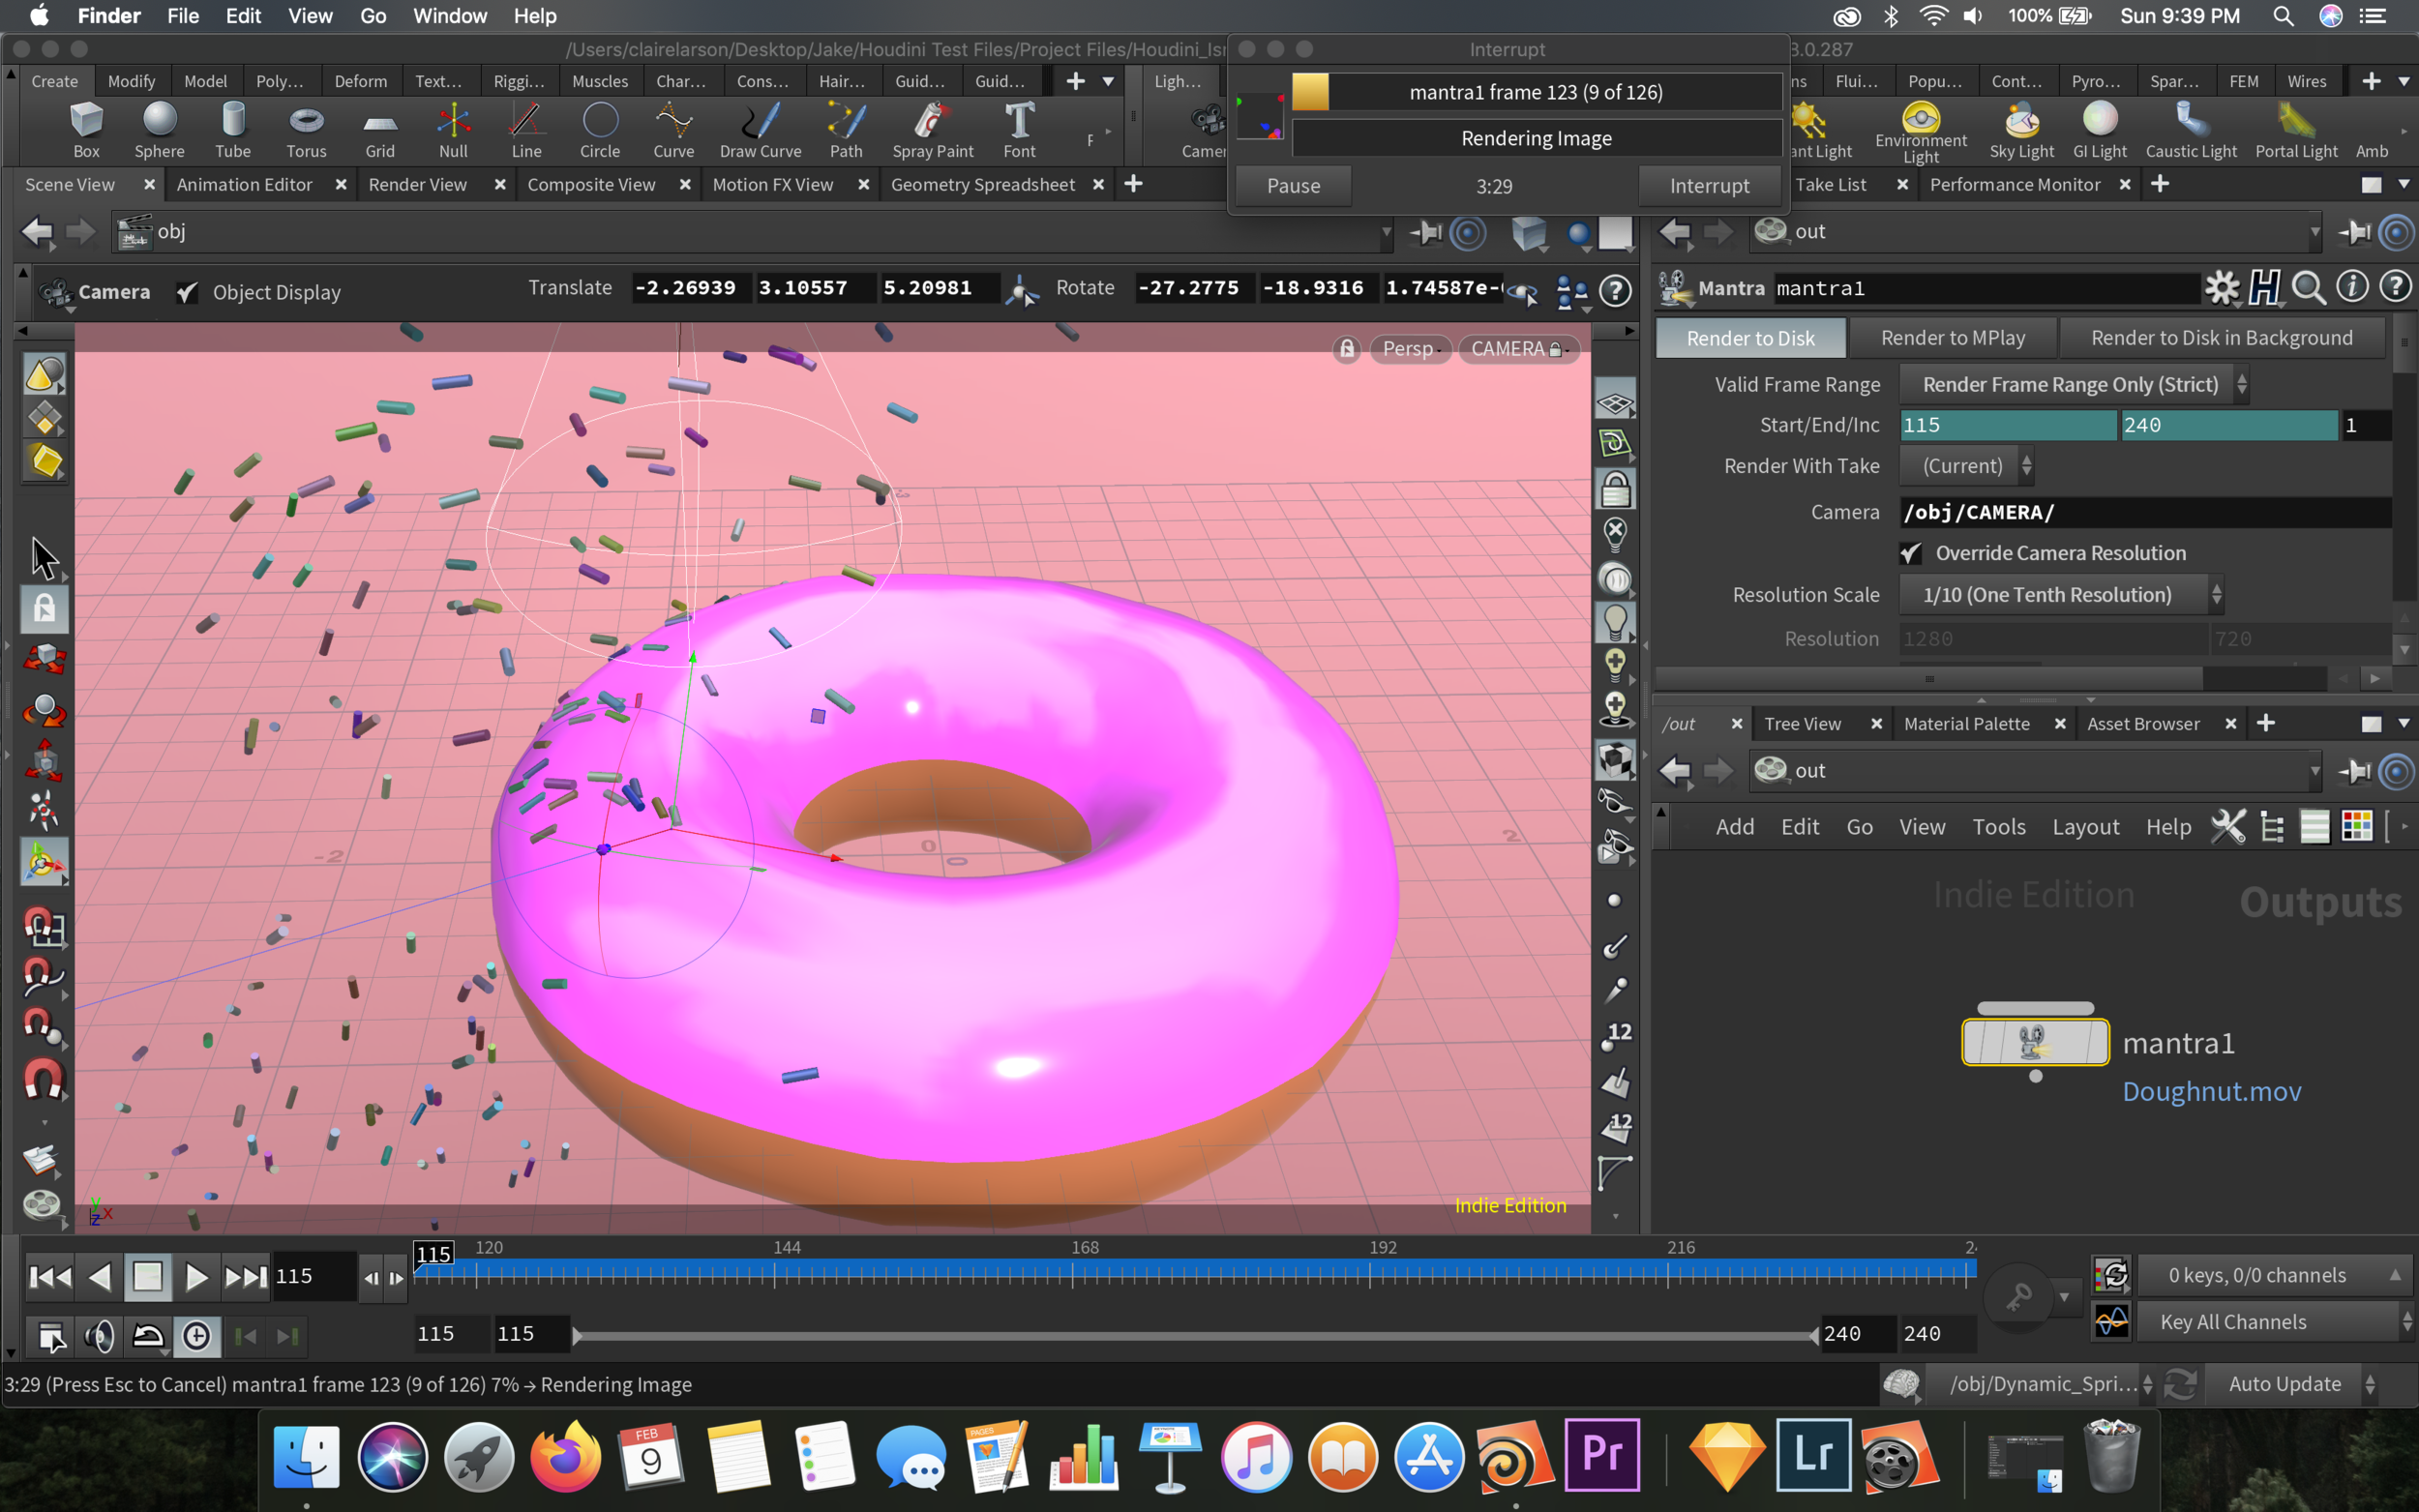Toggle pin on the parameter pane
The width and height of the screenshot is (2419, 1512).
coord(2355,232)
